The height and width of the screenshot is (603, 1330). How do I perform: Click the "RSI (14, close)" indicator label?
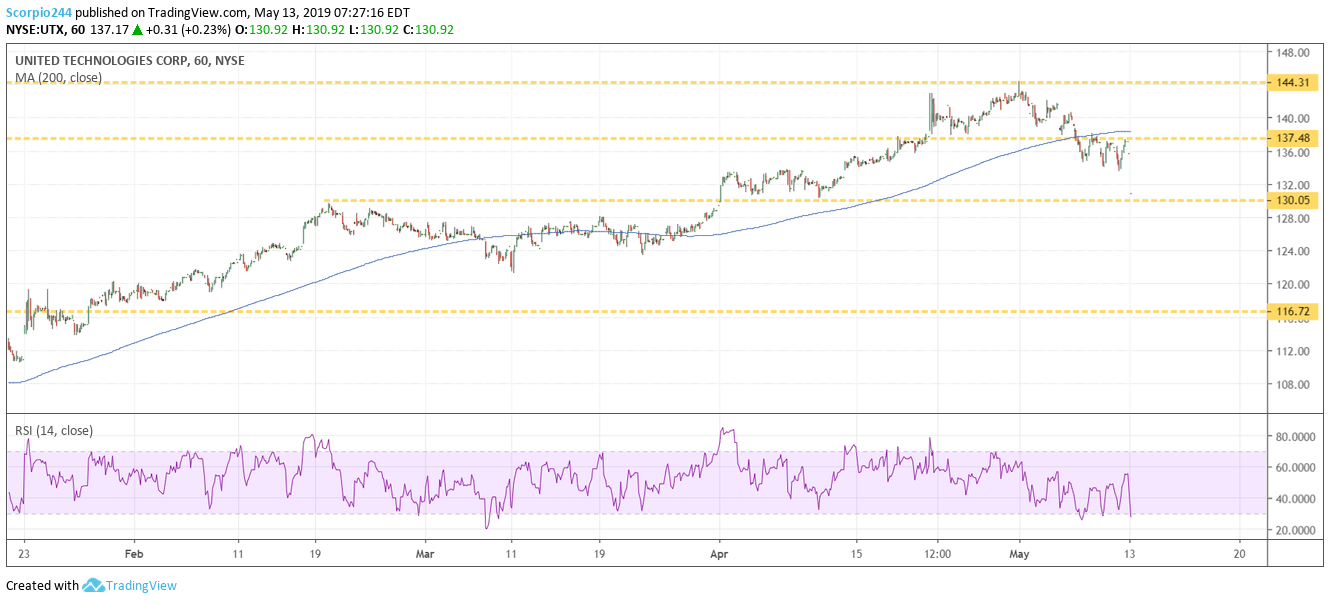tap(54, 431)
